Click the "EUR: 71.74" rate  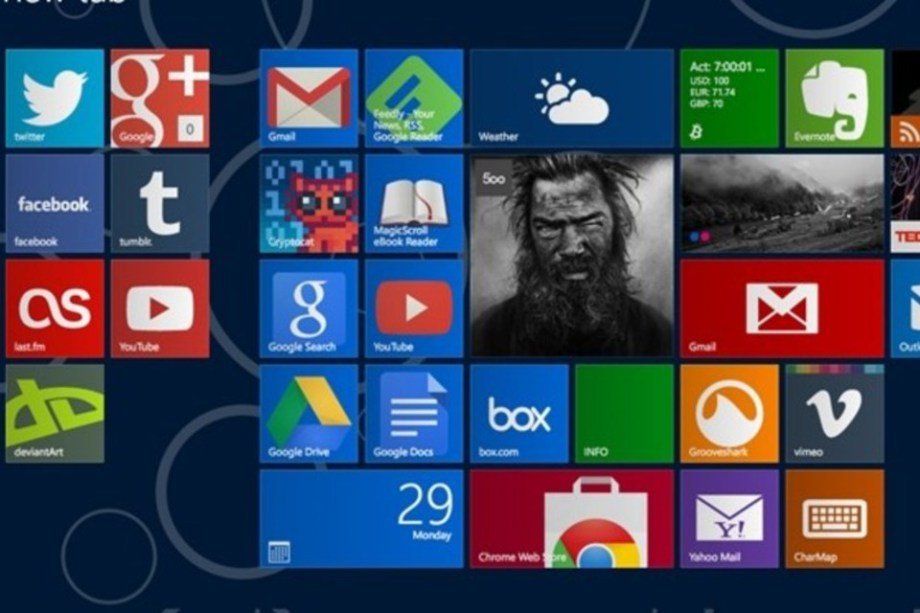coord(712,92)
